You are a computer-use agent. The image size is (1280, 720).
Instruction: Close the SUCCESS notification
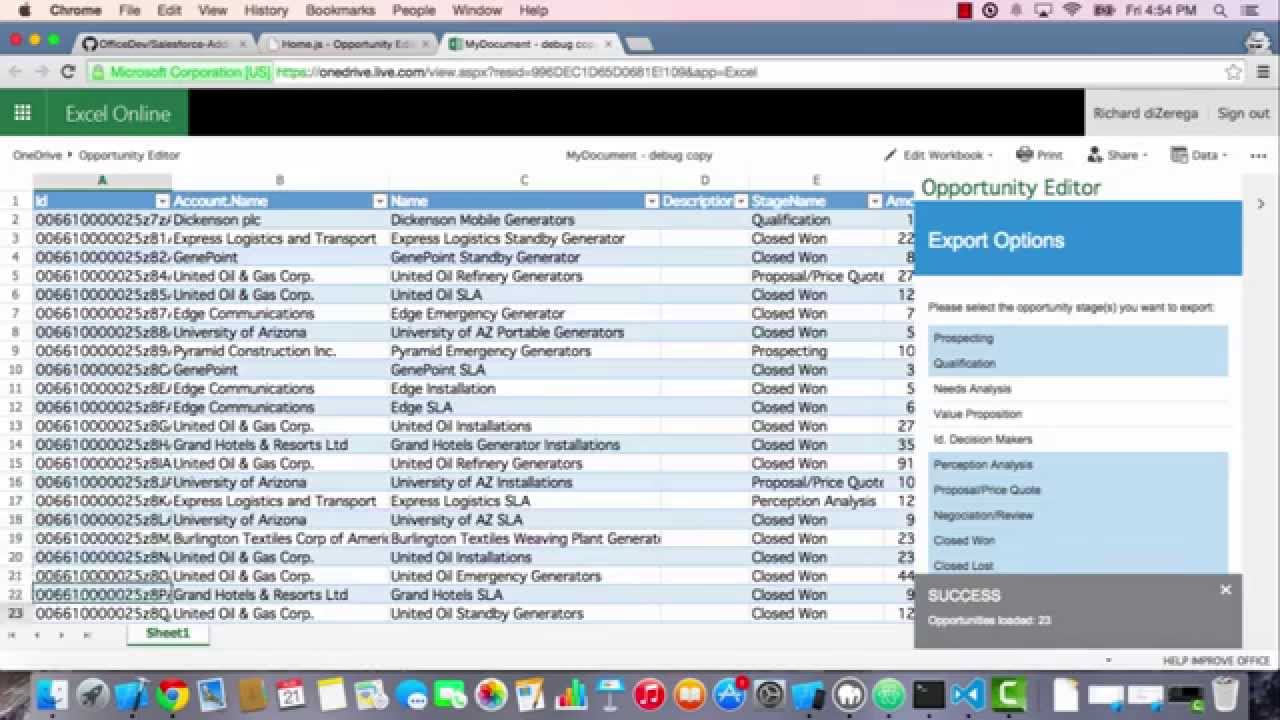pyautogui.click(x=1225, y=590)
